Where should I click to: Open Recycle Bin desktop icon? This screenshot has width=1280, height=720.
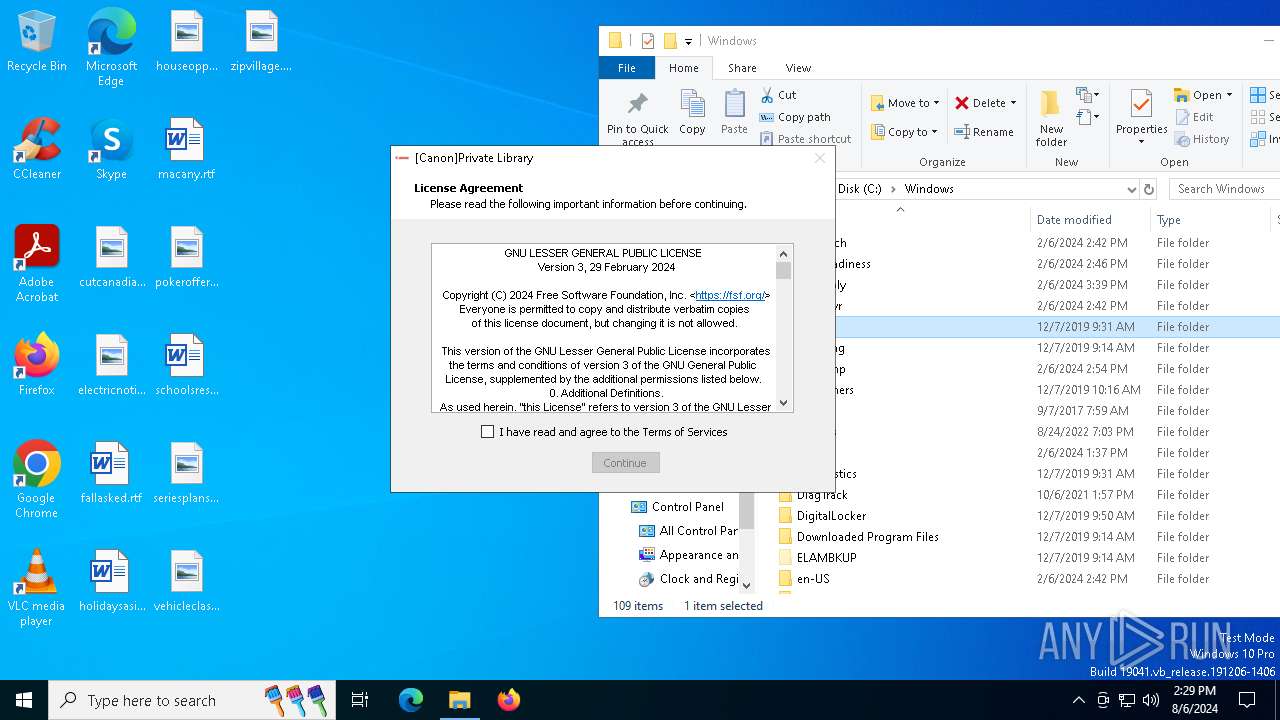(x=37, y=41)
